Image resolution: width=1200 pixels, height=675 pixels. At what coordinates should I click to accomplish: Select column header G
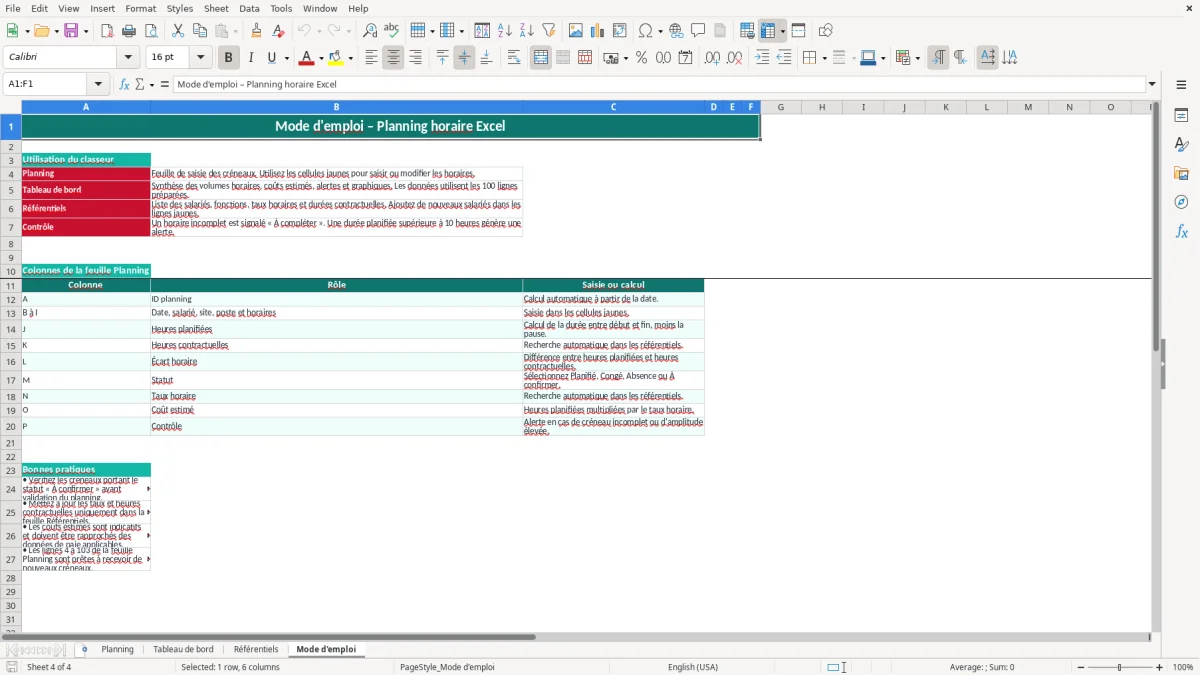780,107
